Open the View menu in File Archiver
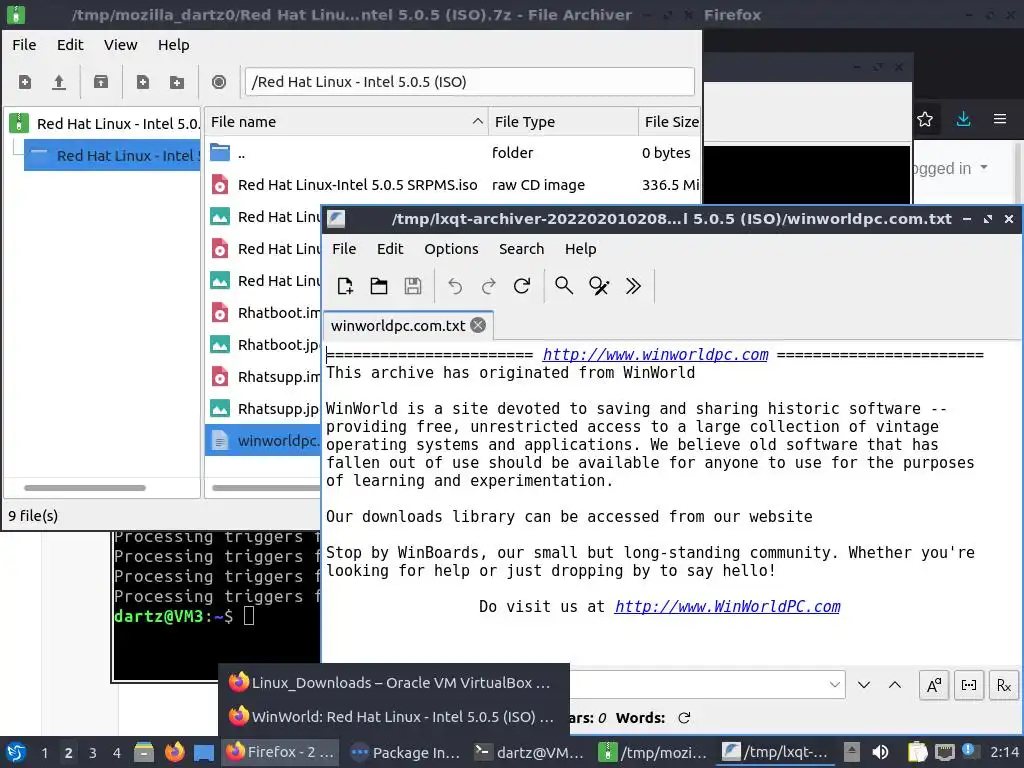 pos(120,44)
